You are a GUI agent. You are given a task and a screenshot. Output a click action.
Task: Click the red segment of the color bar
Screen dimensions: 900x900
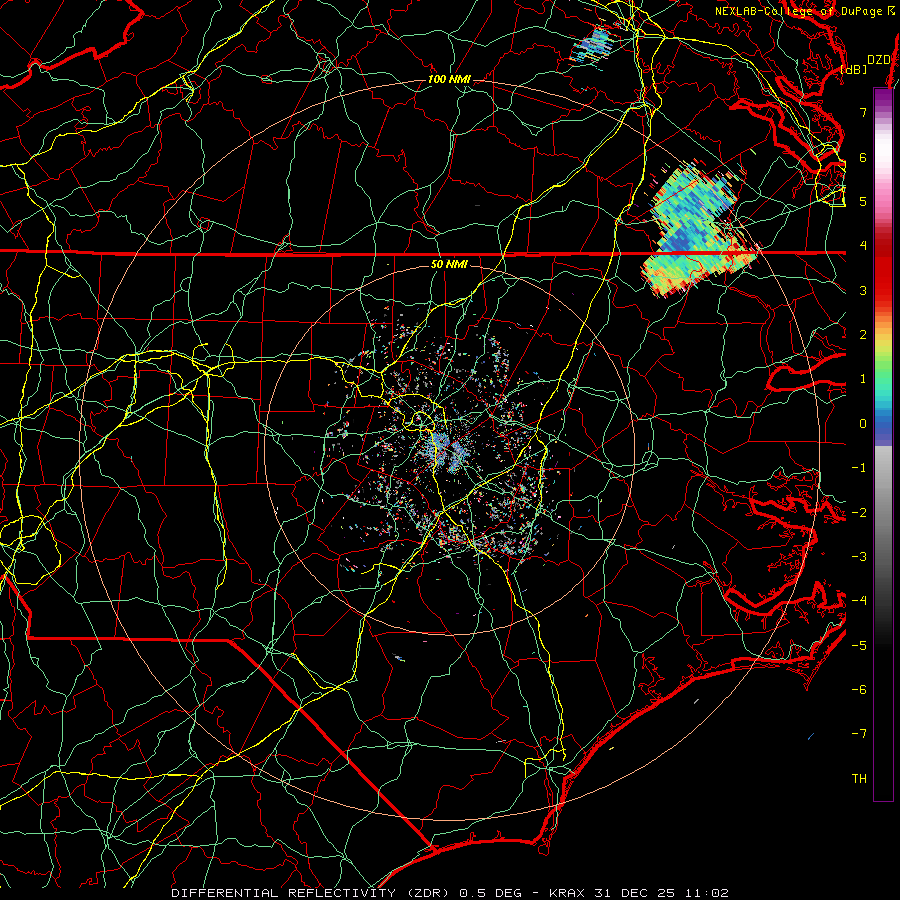(x=883, y=270)
